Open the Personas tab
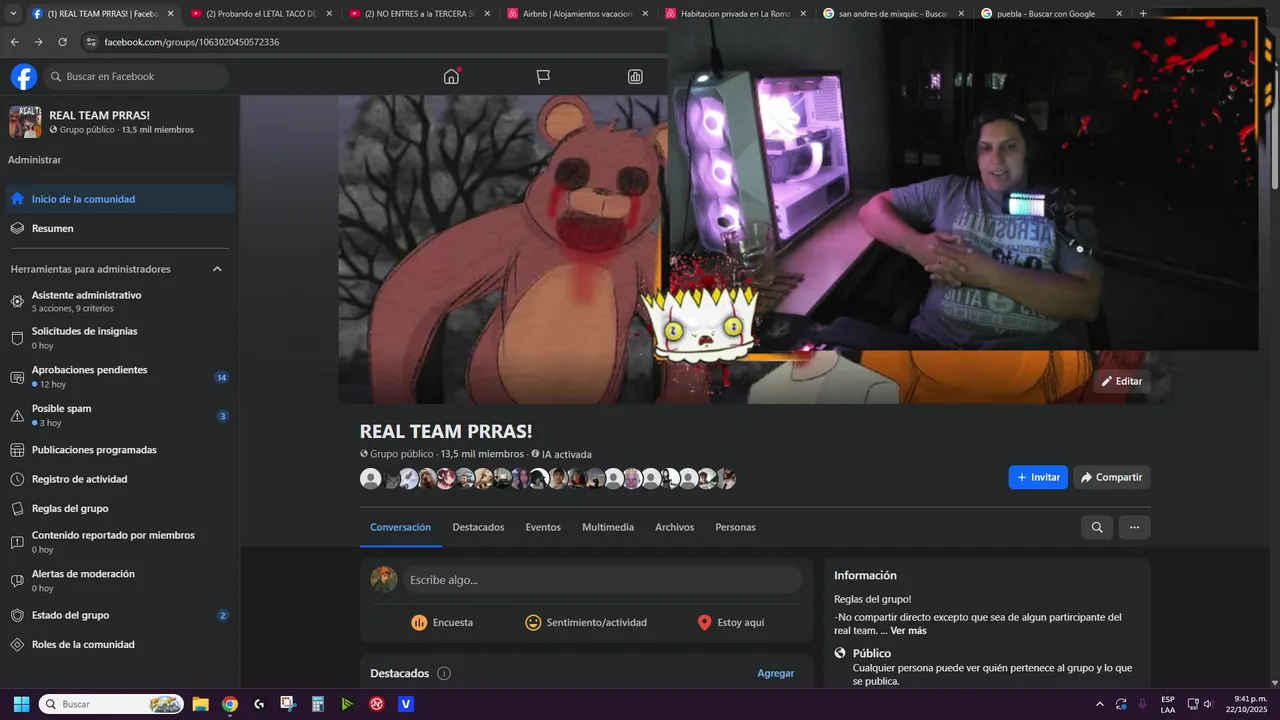Viewport: 1280px width, 720px height. (735, 527)
